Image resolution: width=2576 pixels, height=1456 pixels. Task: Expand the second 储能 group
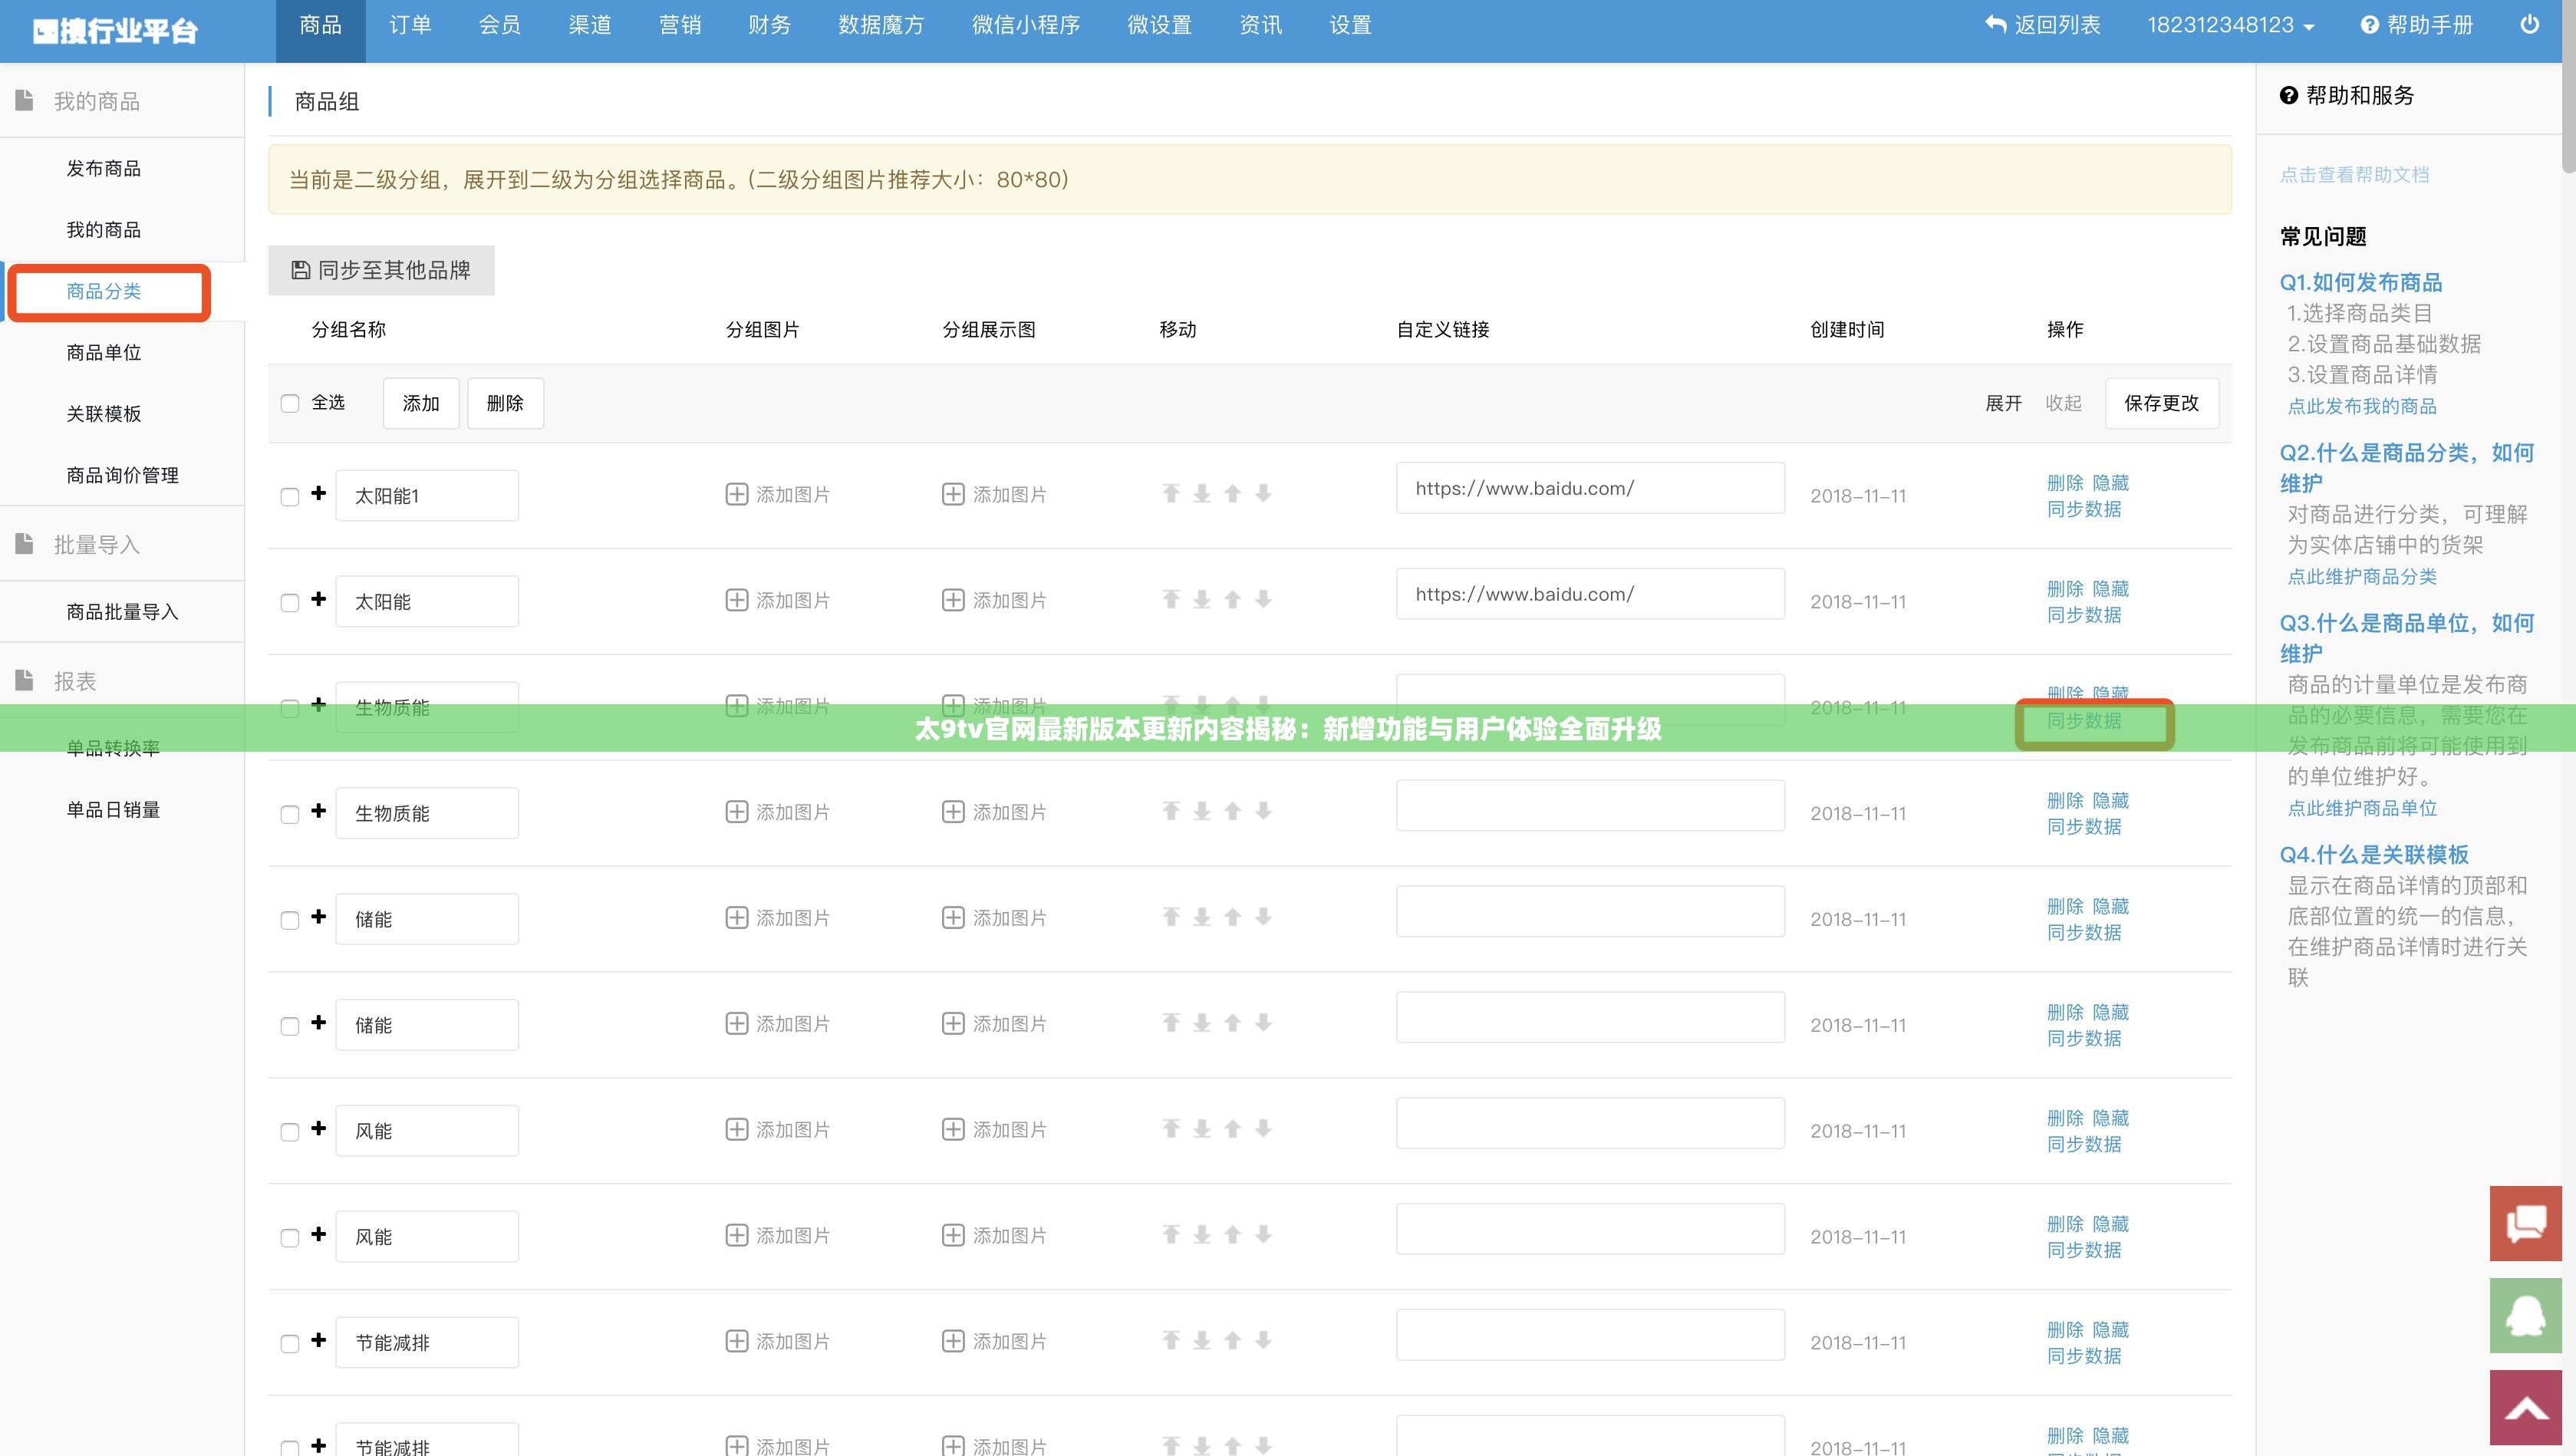pos(319,1023)
